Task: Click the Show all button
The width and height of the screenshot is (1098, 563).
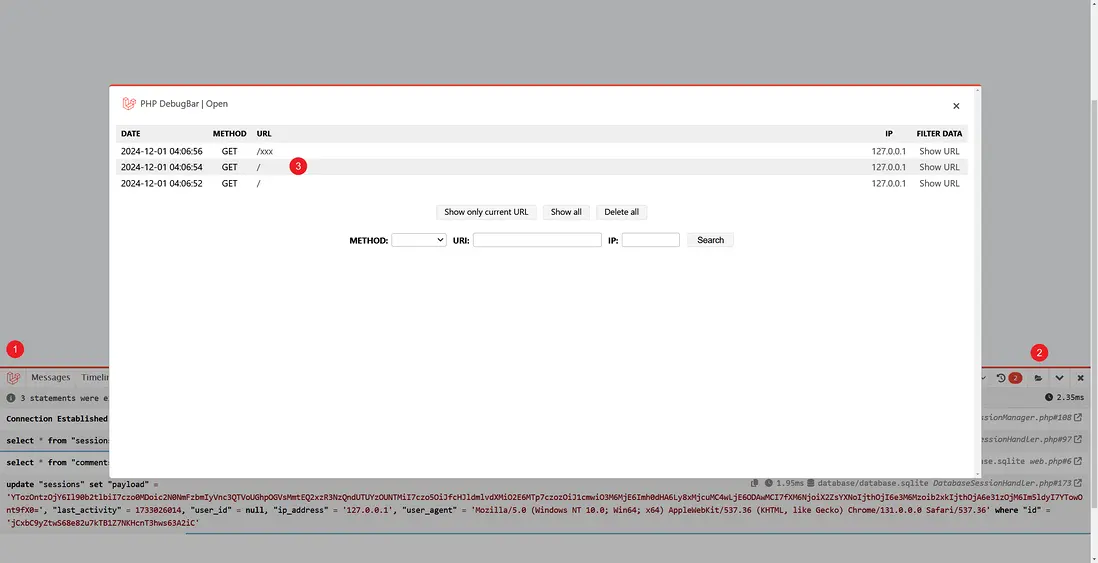Action: click(566, 212)
